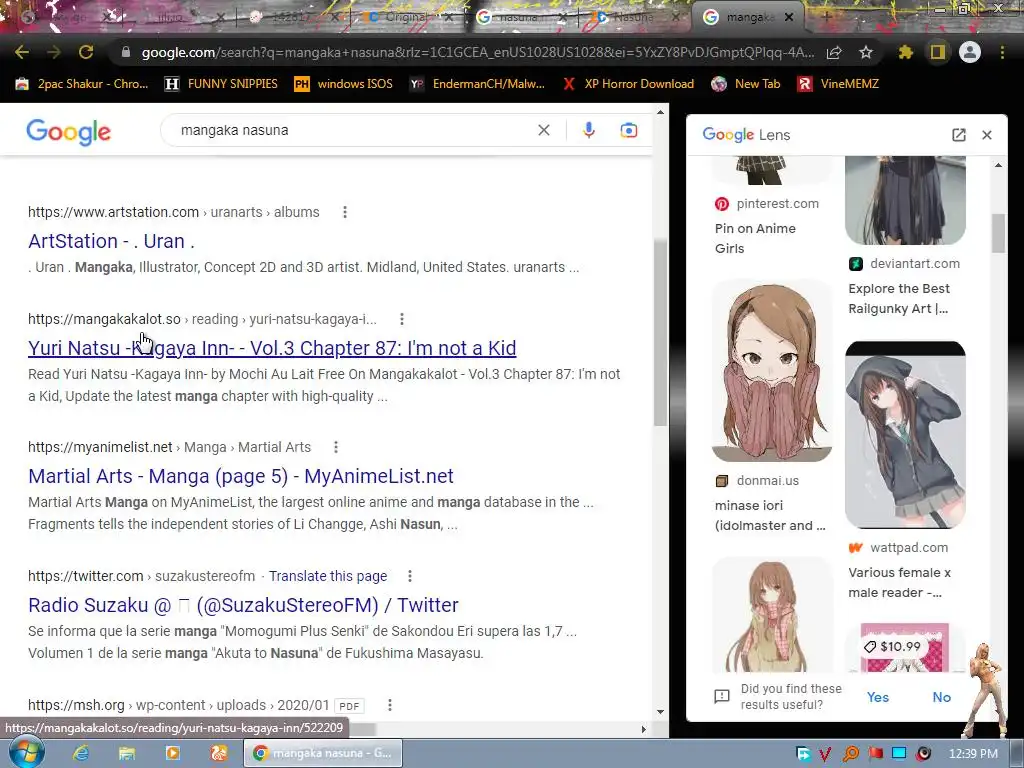Open the three-dot menu for the msh.org result
The image size is (1024, 768).
pos(389,705)
